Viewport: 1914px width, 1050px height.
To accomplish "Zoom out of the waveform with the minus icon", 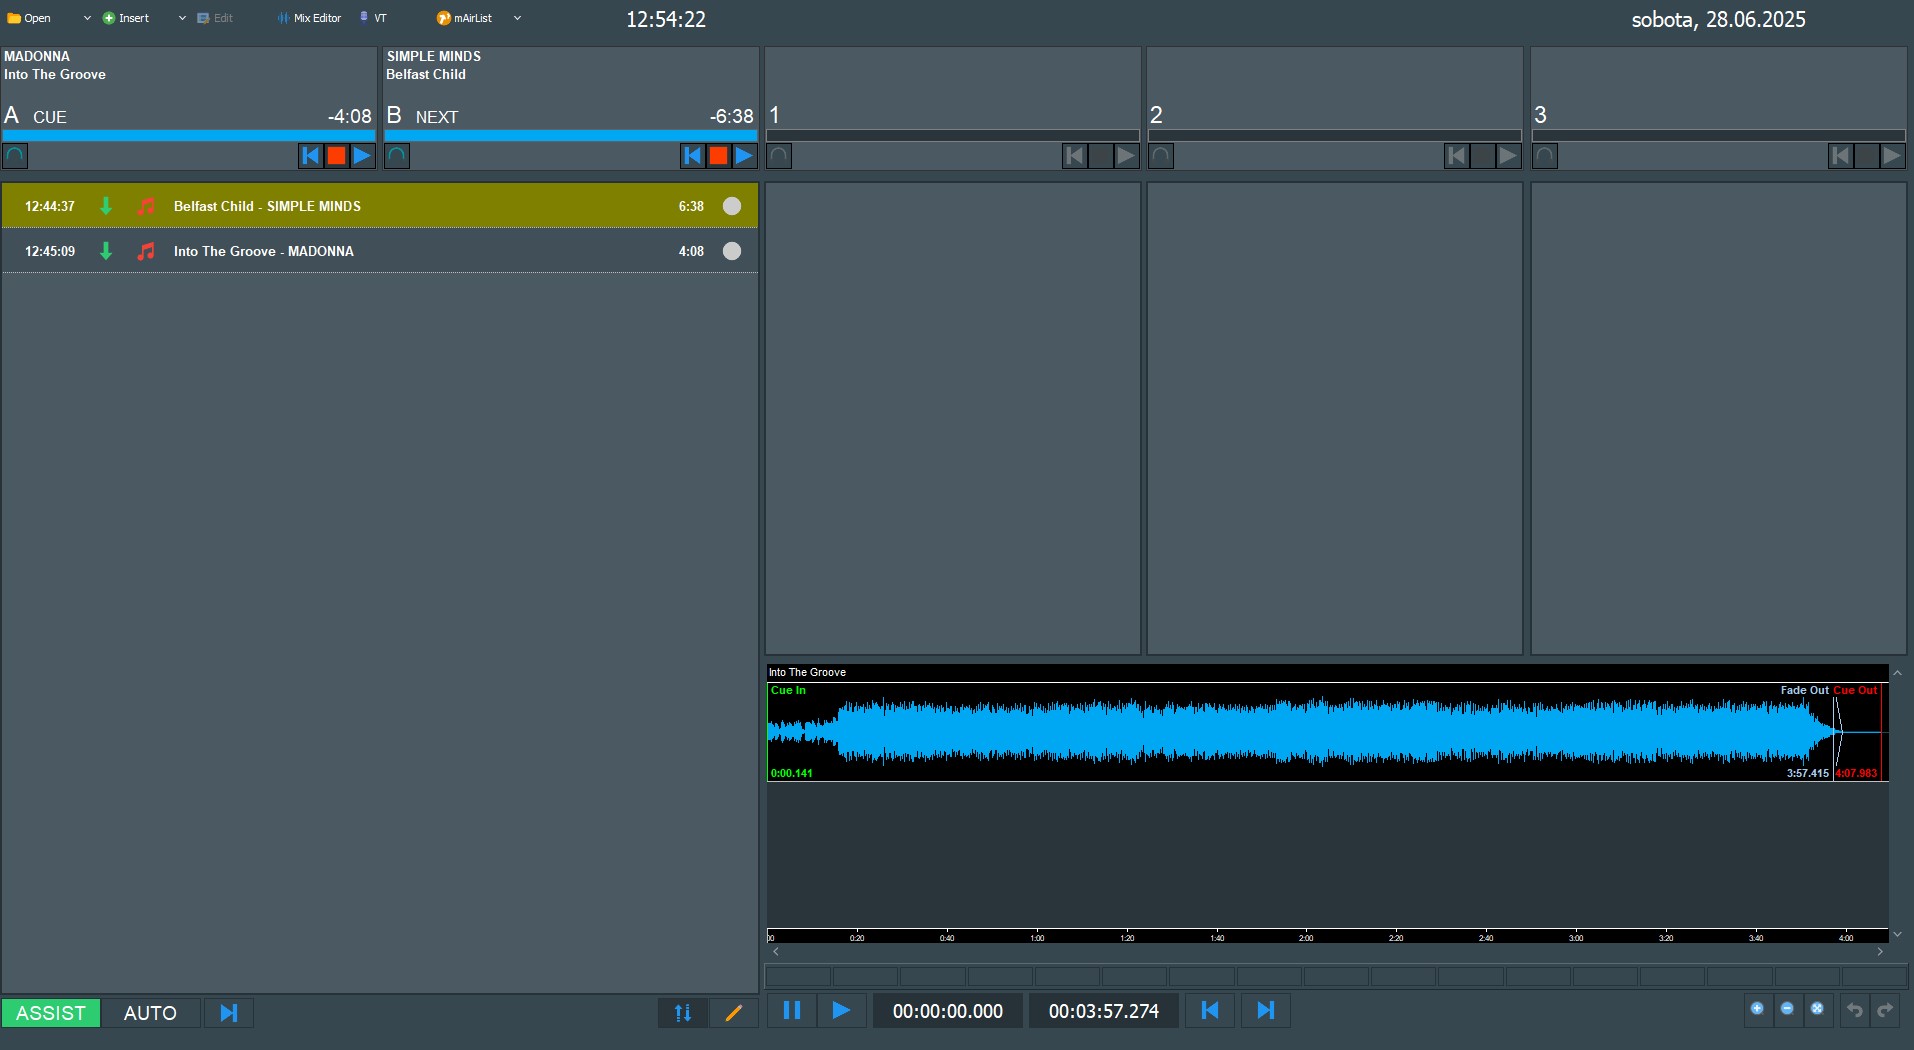I will point(1787,1009).
